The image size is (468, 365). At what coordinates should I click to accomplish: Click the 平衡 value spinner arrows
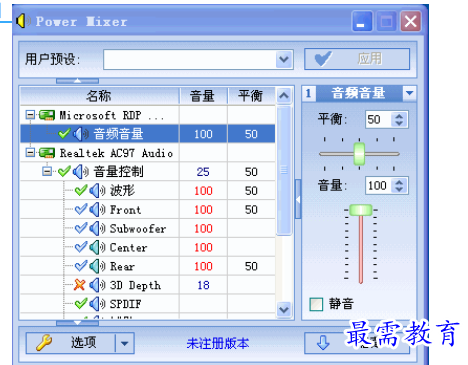click(x=399, y=119)
